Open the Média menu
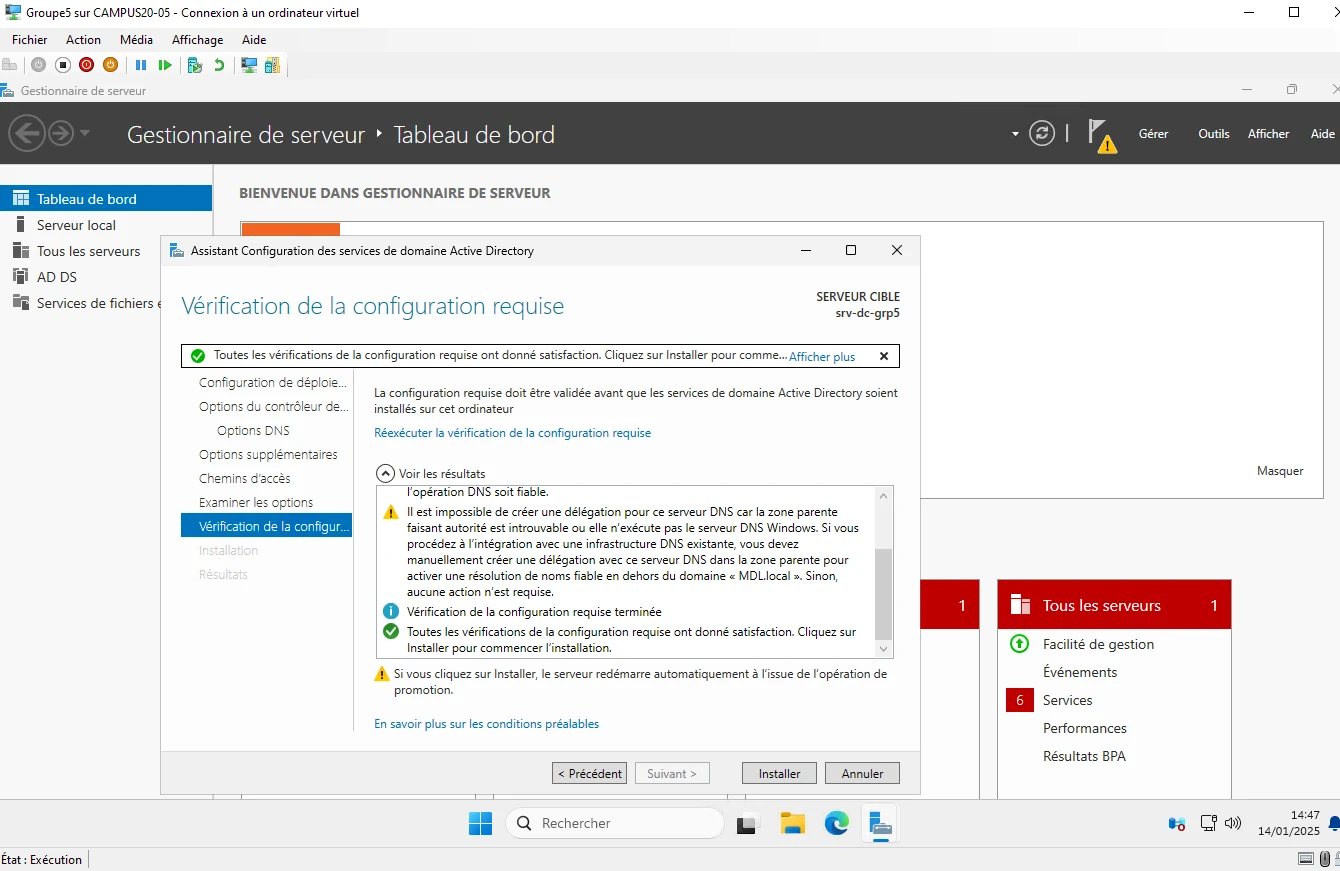Screen dimensions: 1340x871 pos(136,40)
